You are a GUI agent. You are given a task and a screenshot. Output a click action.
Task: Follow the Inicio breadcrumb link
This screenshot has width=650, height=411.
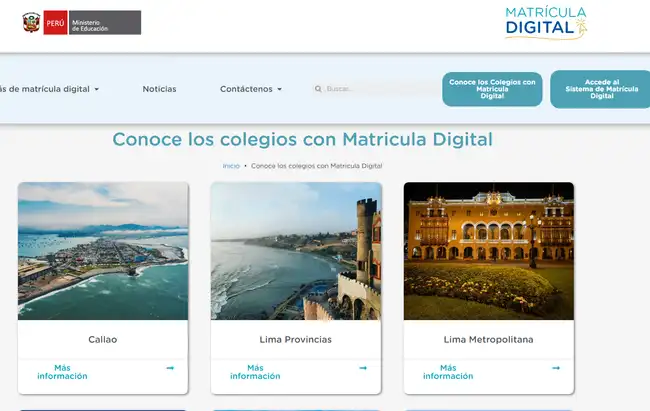pyautogui.click(x=231, y=166)
